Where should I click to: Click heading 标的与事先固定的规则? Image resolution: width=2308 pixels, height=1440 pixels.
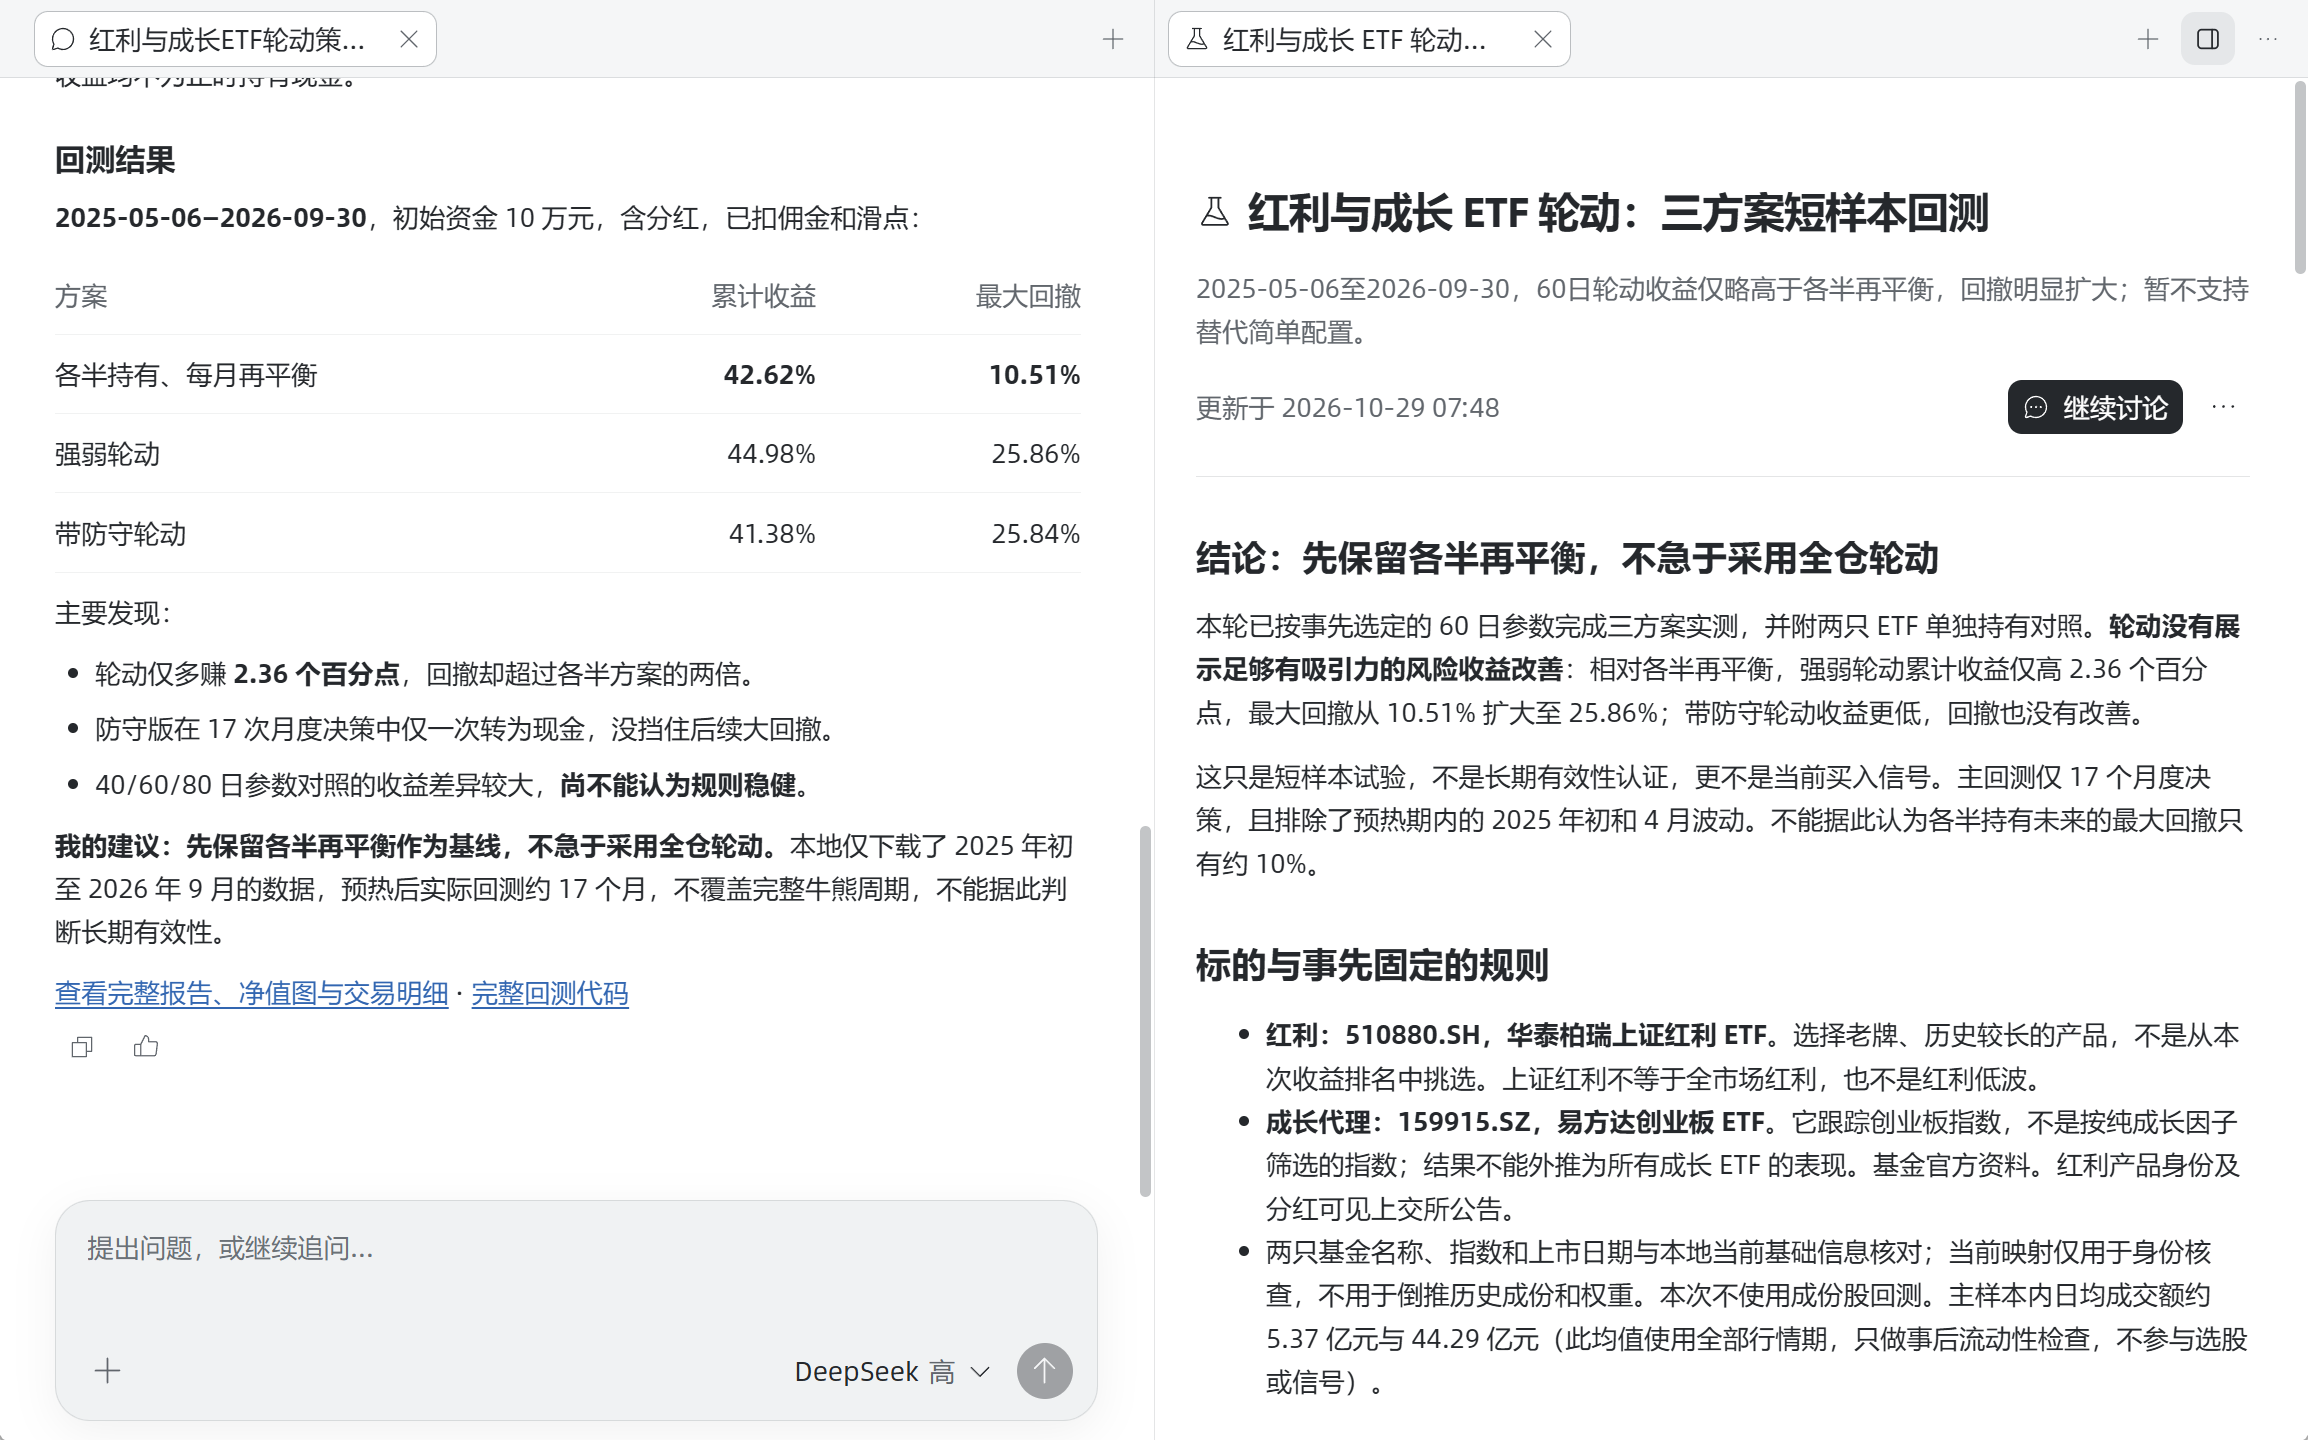pos(1372,965)
